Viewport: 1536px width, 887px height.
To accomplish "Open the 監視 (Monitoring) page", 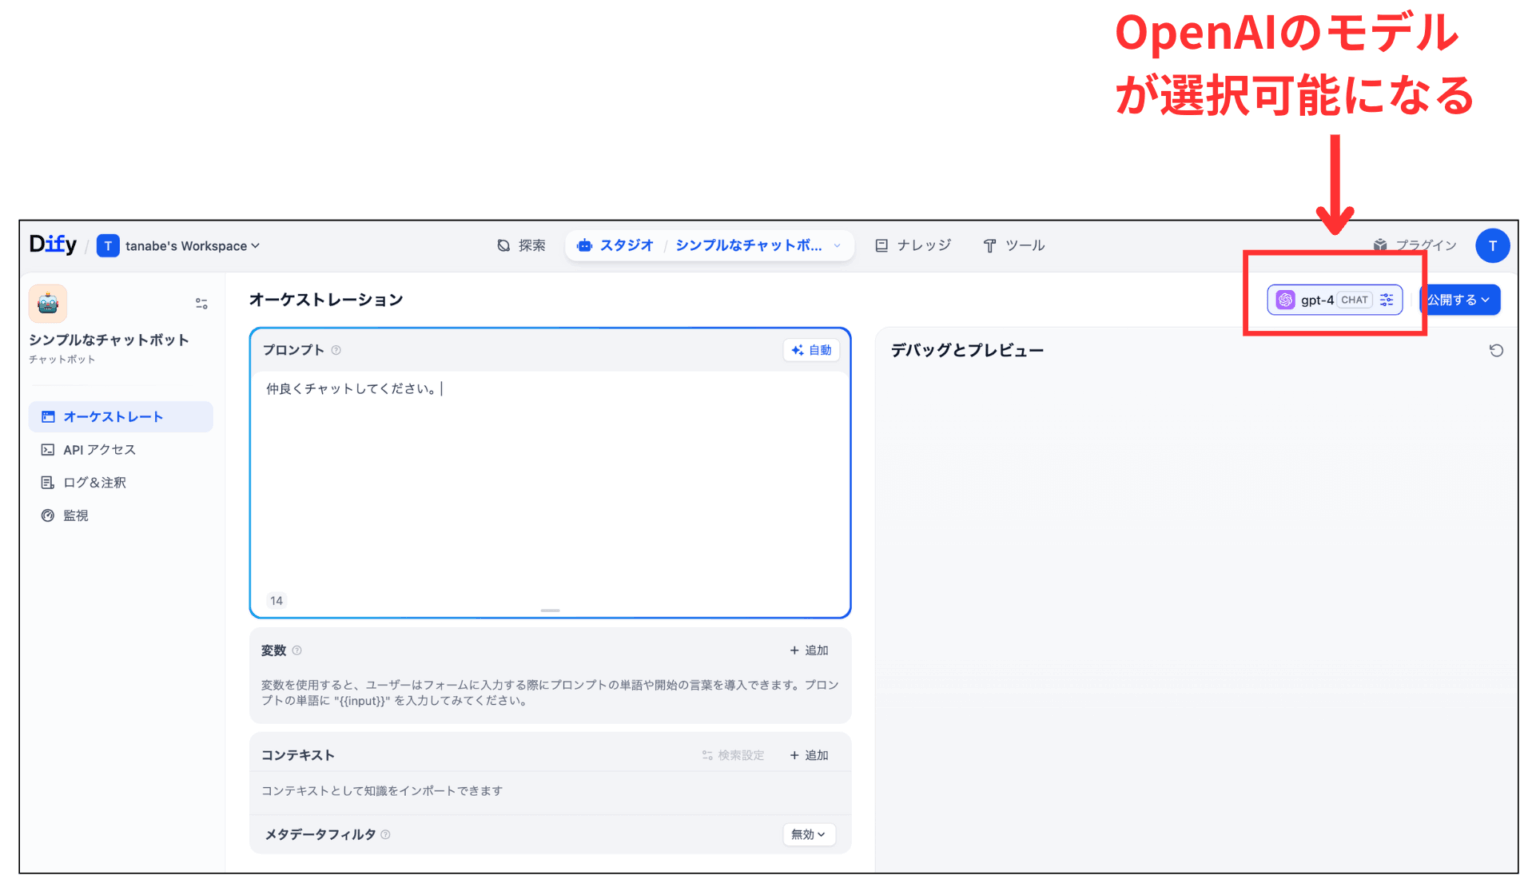I will coord(75,515).
